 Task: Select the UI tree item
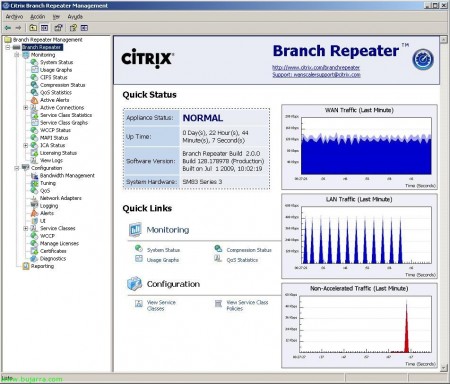tap(42, 221)
